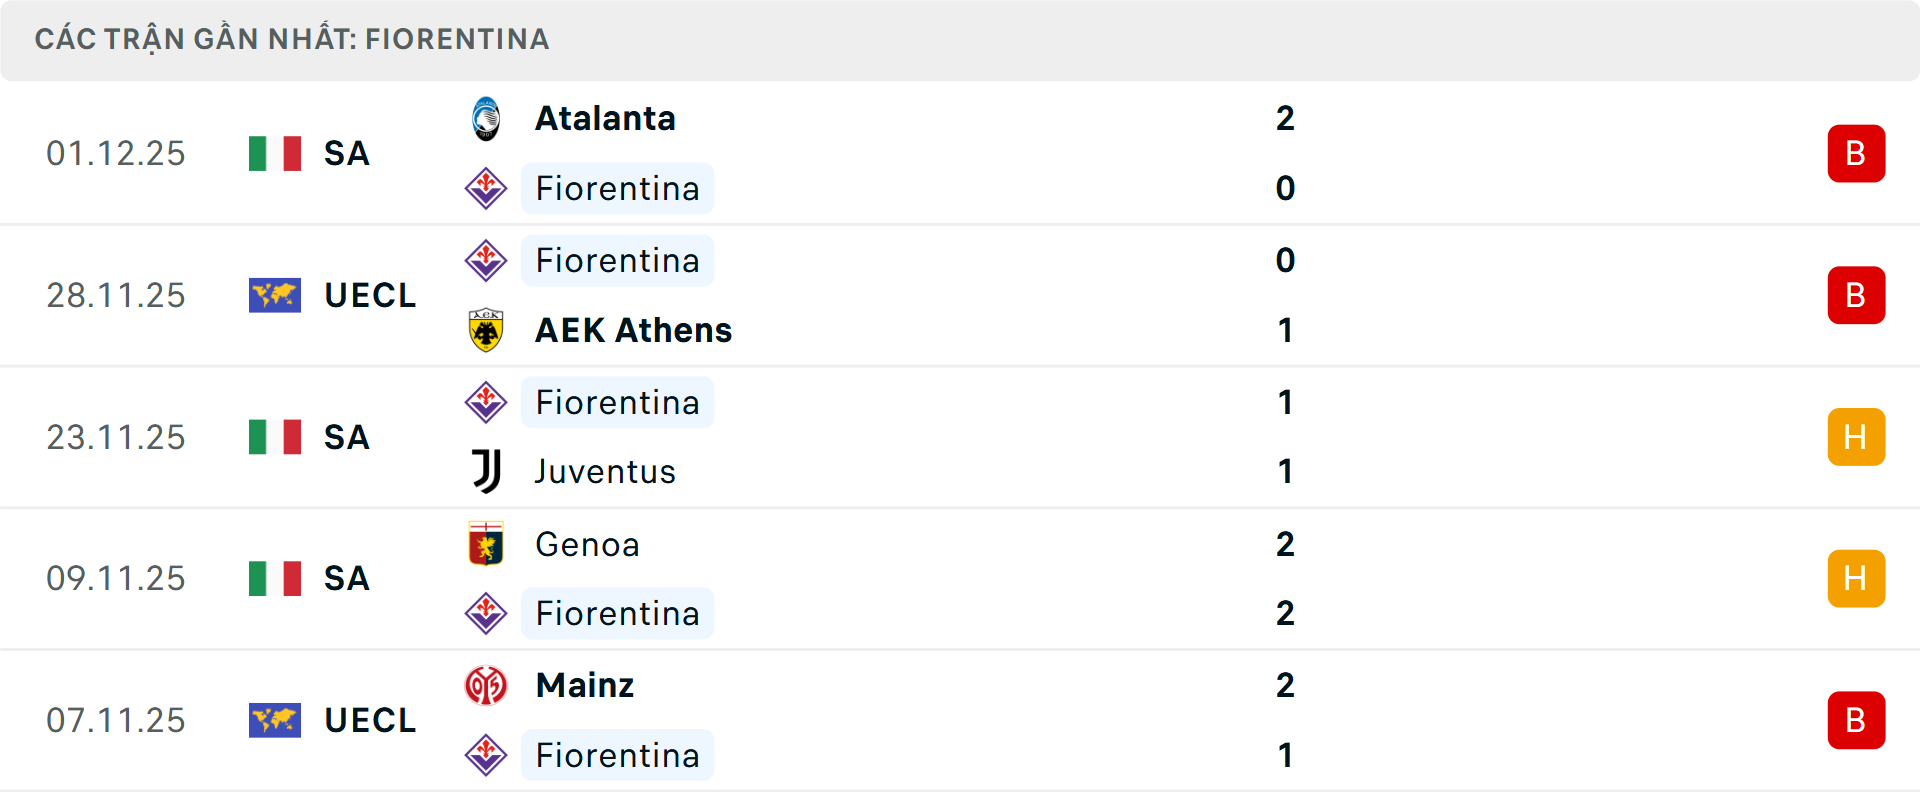
Task: Click the Italian flag beside SA
Action: [x=275, y=153]
